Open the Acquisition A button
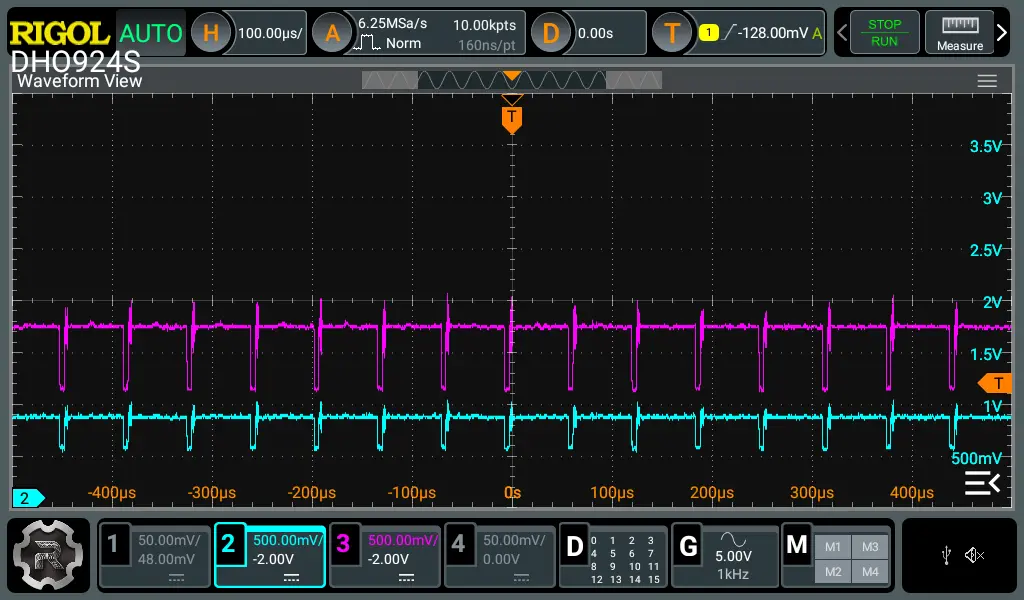 (x=332, y=33)
